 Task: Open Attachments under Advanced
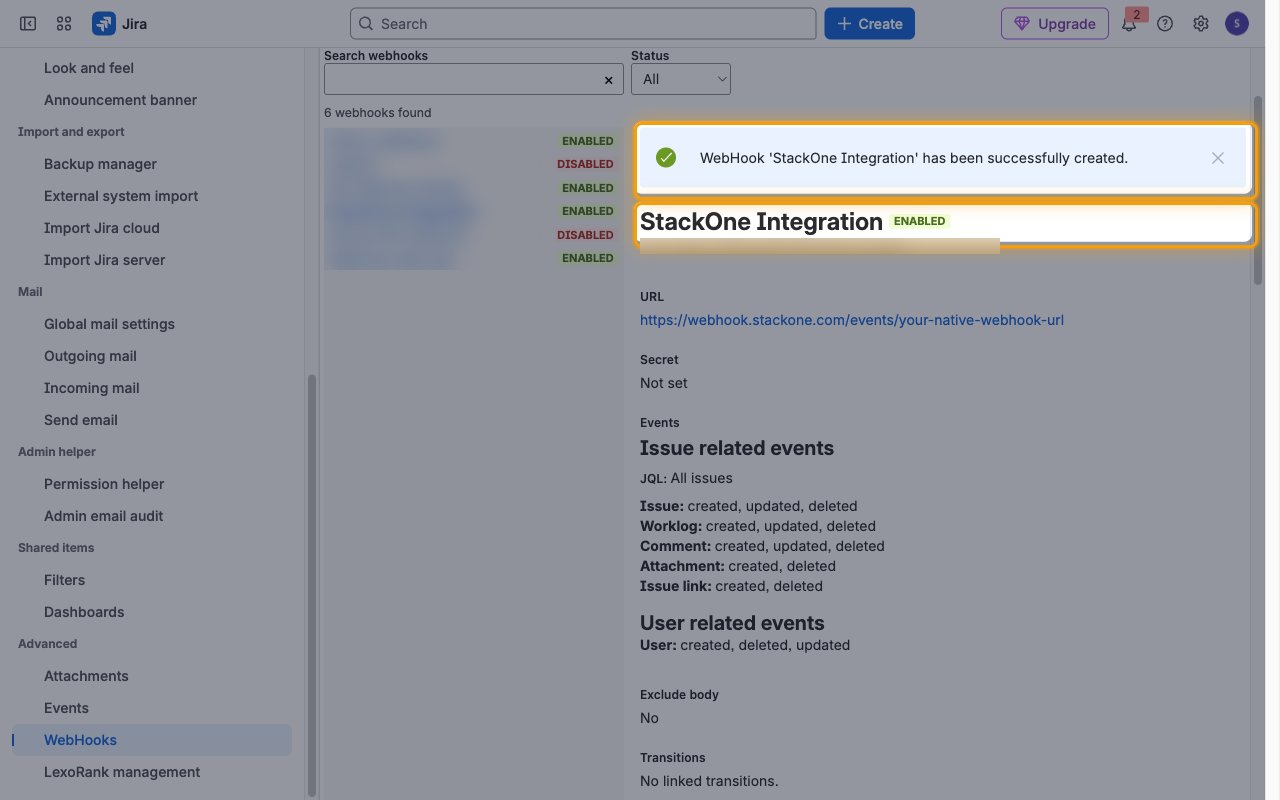pyautogui.click(x=86, y=676)
